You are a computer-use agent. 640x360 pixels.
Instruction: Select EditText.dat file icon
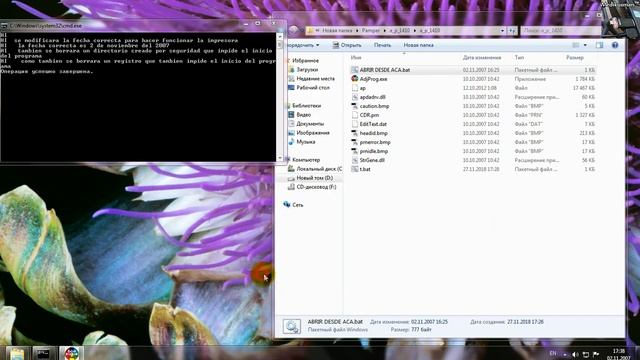(355, 124)
